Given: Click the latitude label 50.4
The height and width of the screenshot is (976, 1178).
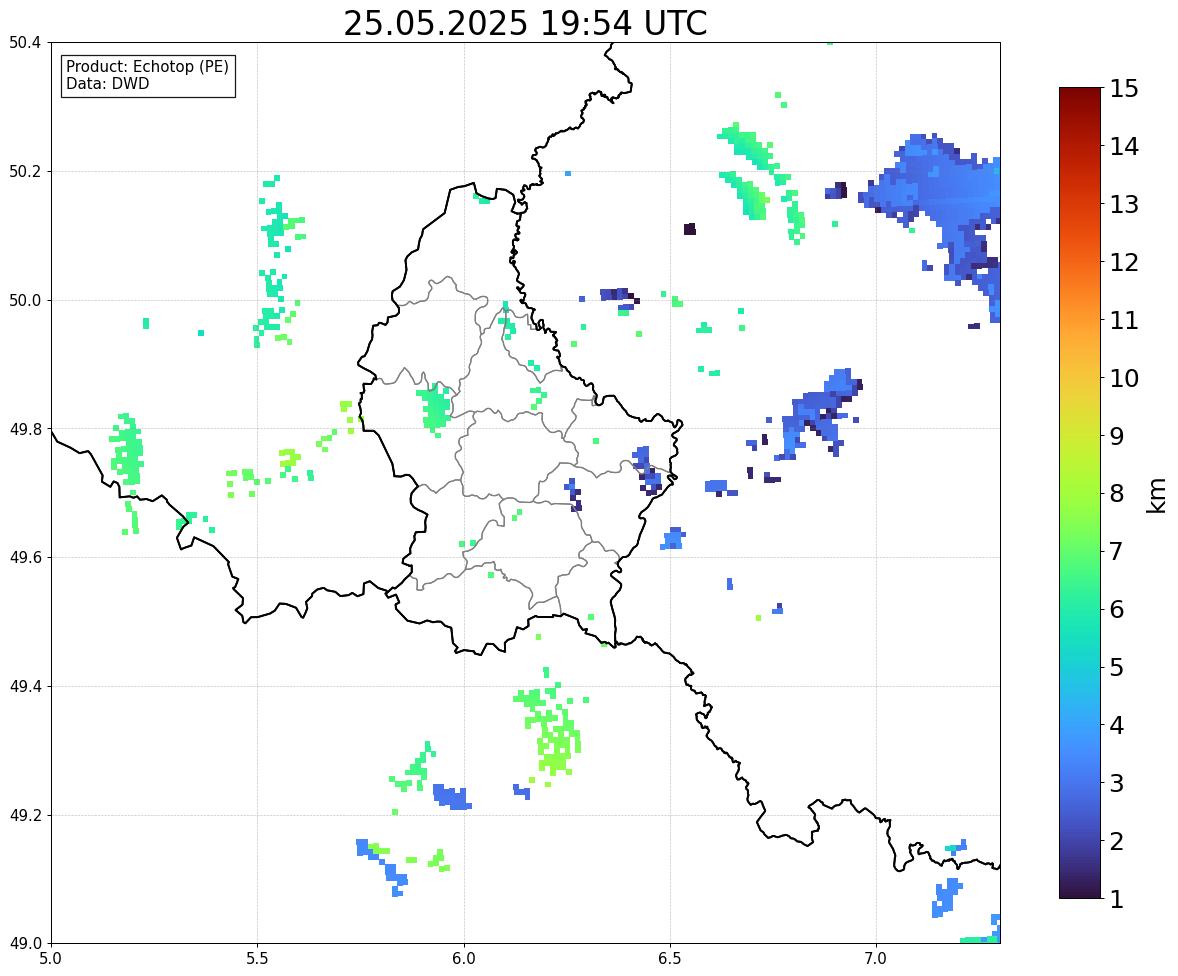Looking at the screenshot, I should click(x=25, y=43).
